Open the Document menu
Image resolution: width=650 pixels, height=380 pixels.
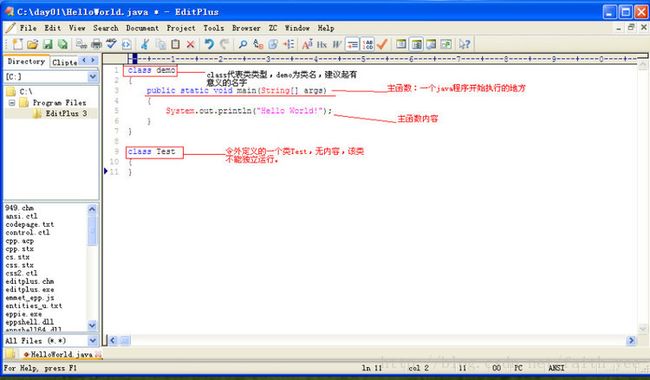pos(142,28)
